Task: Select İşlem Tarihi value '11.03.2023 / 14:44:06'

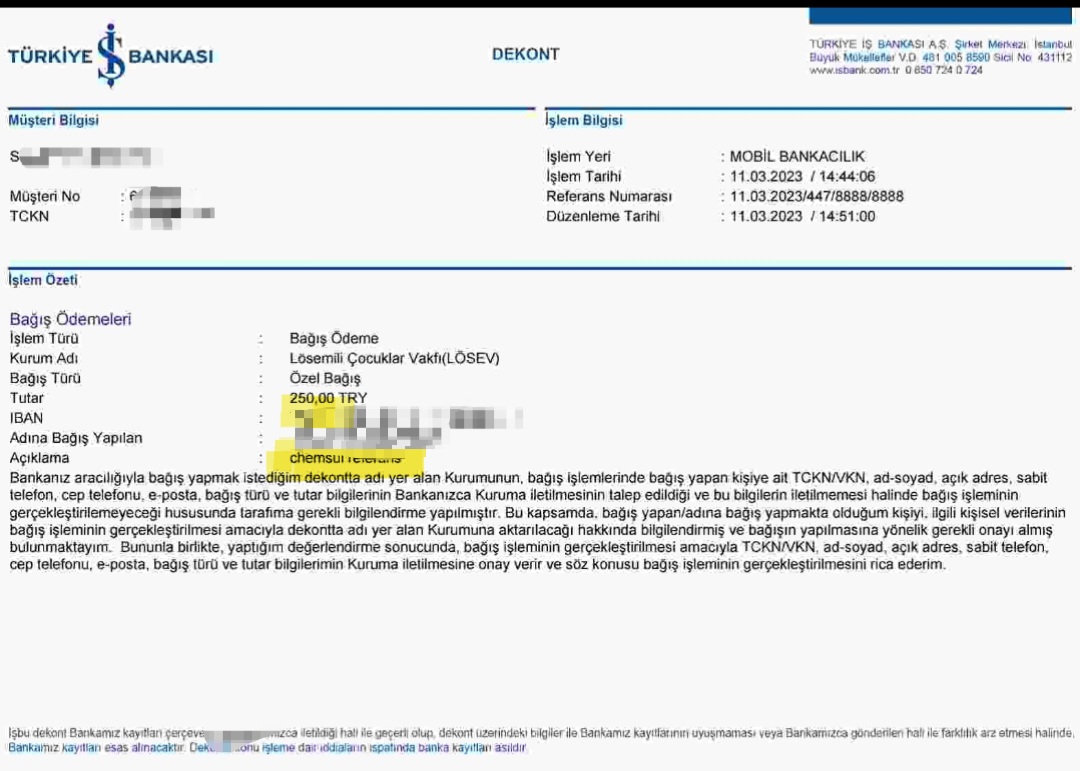Action: [802, 176]
